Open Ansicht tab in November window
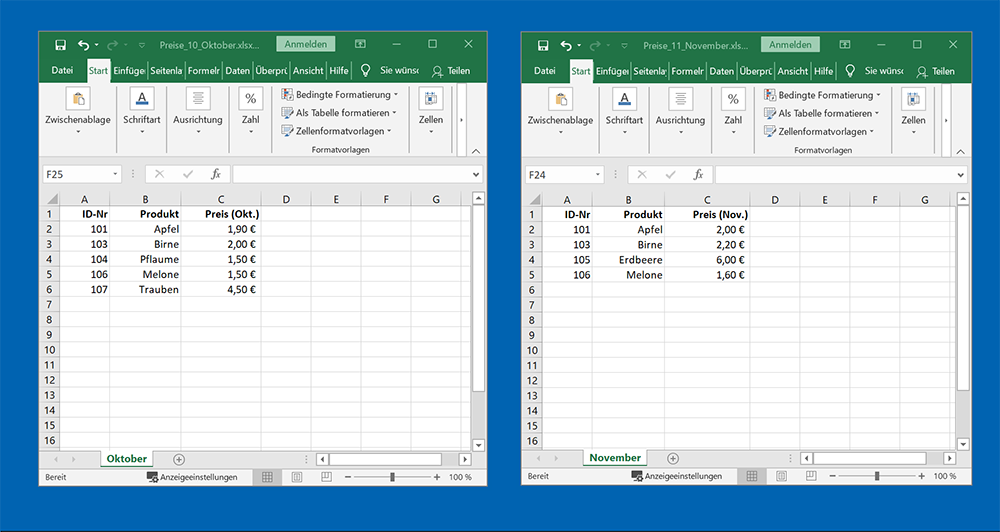This screenshot has height=532, width=1000. (793, 71)
